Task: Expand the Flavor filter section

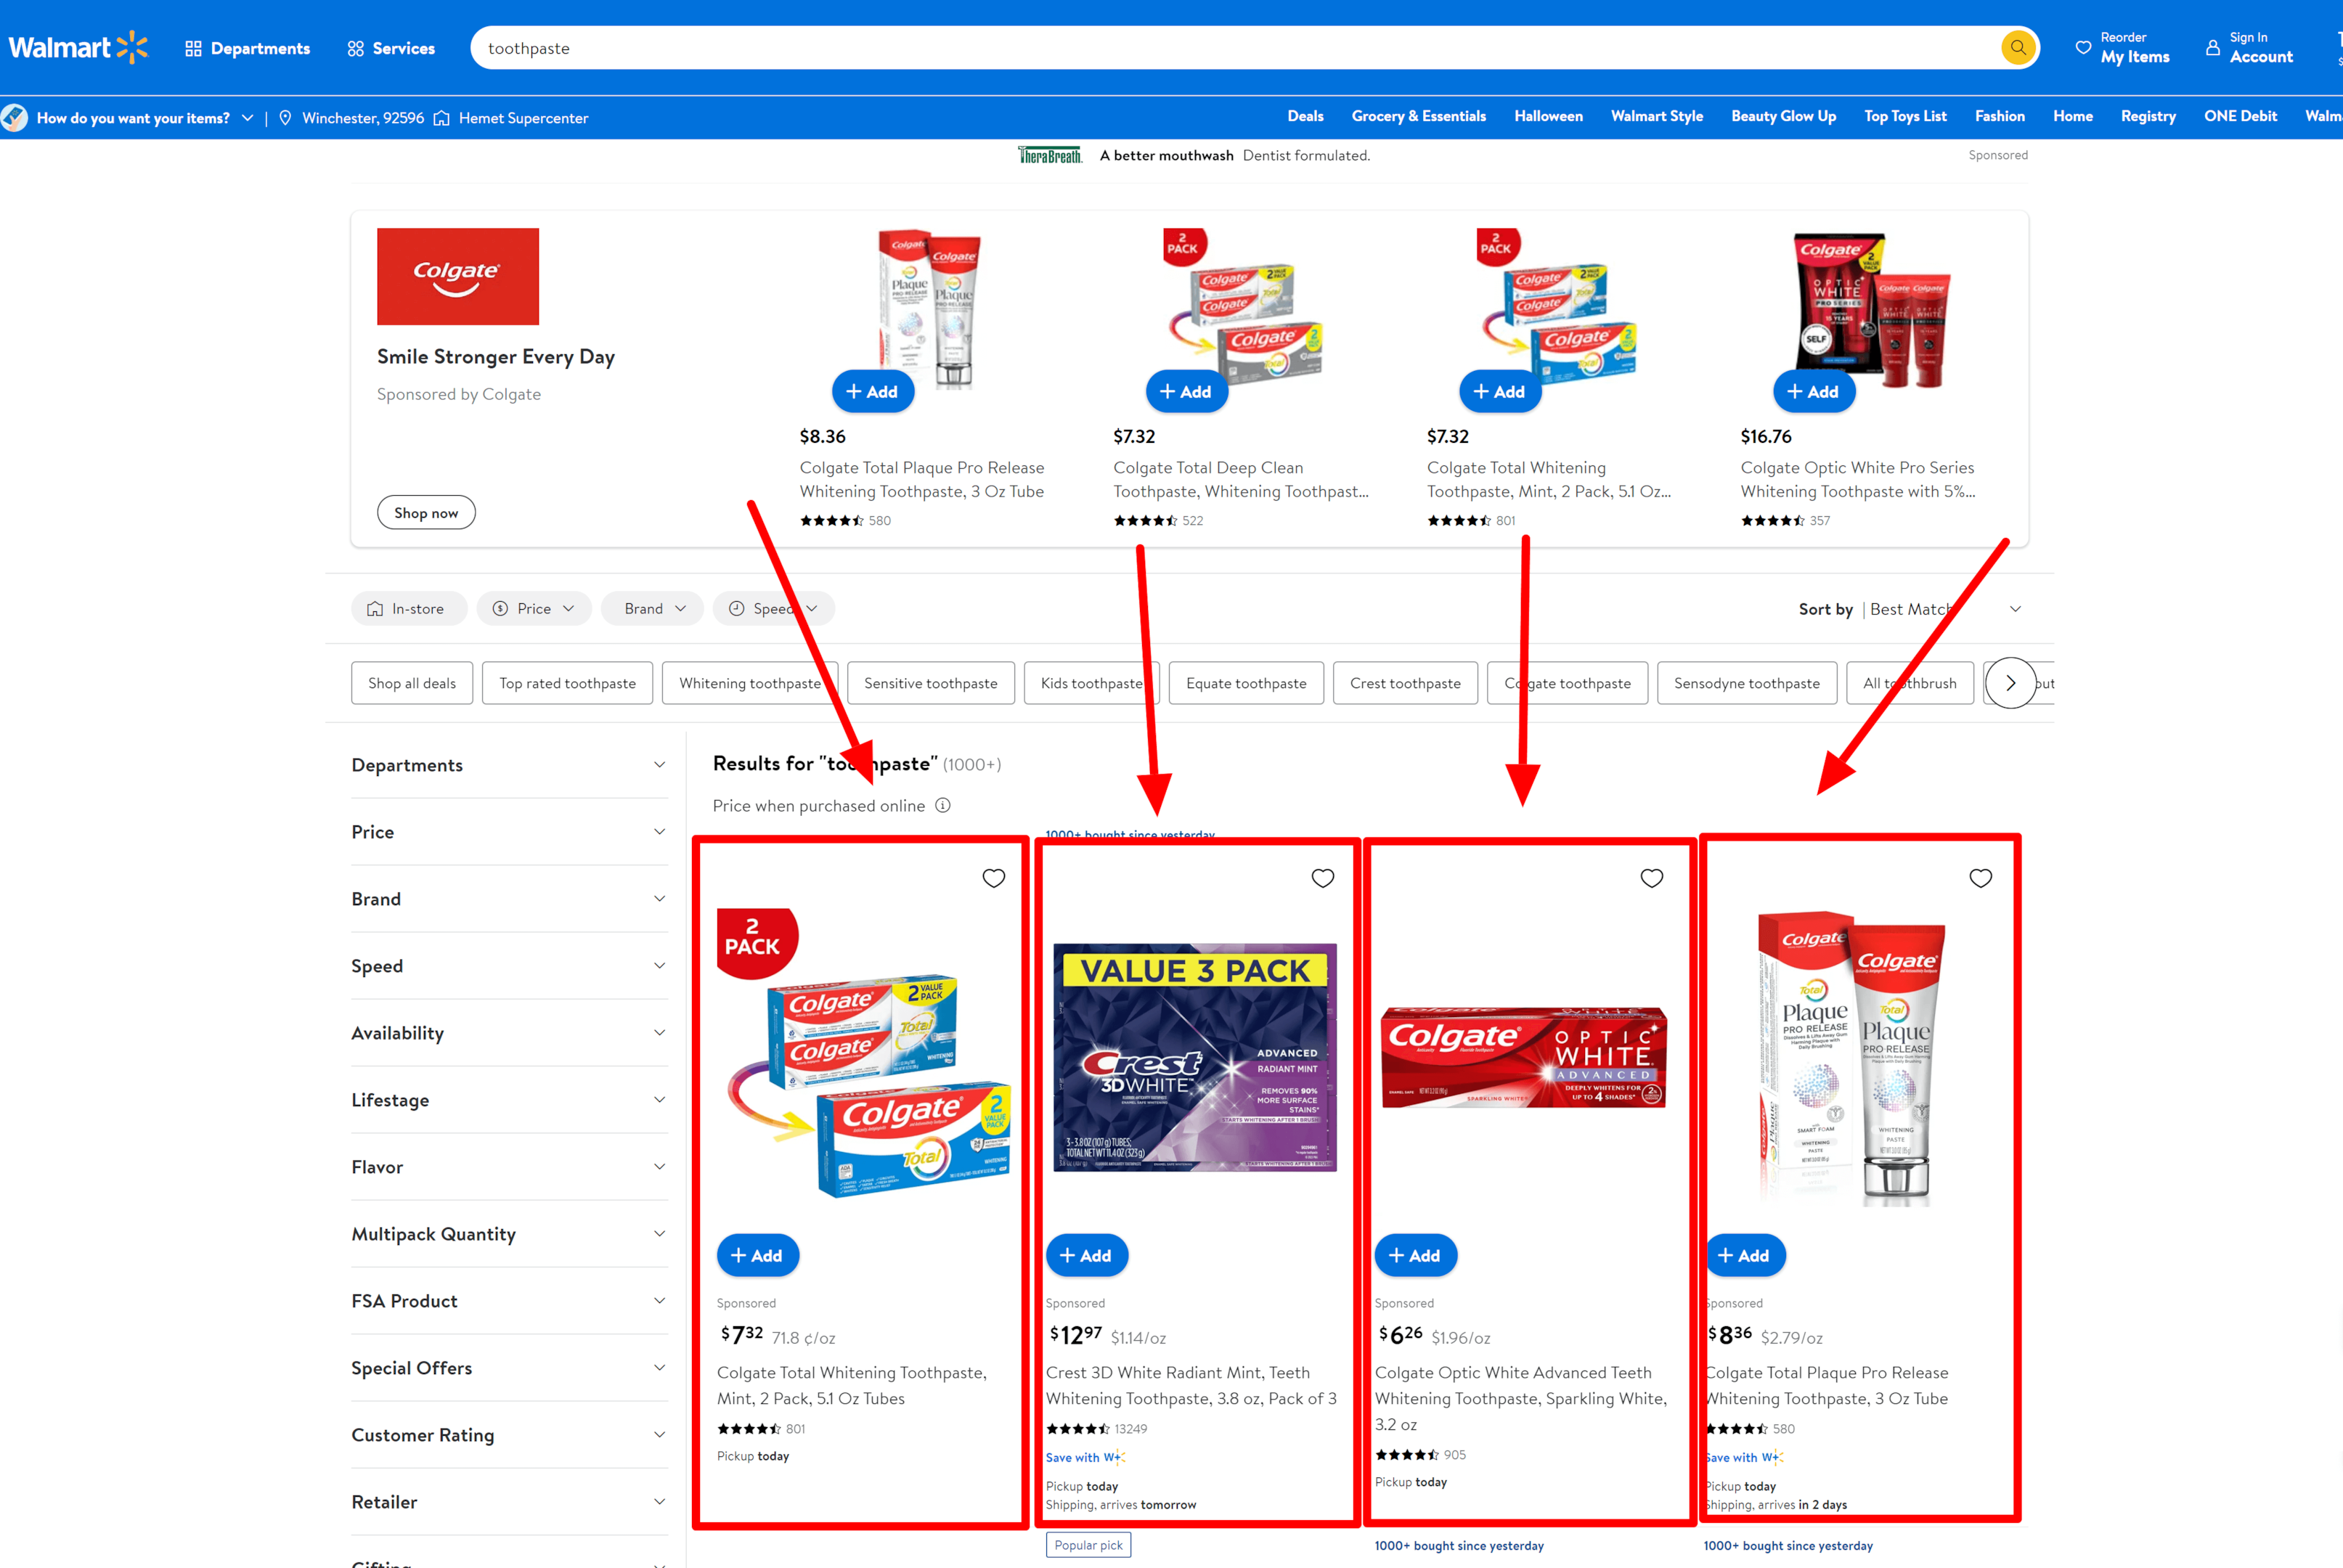Action: (x=508, y=1167)
